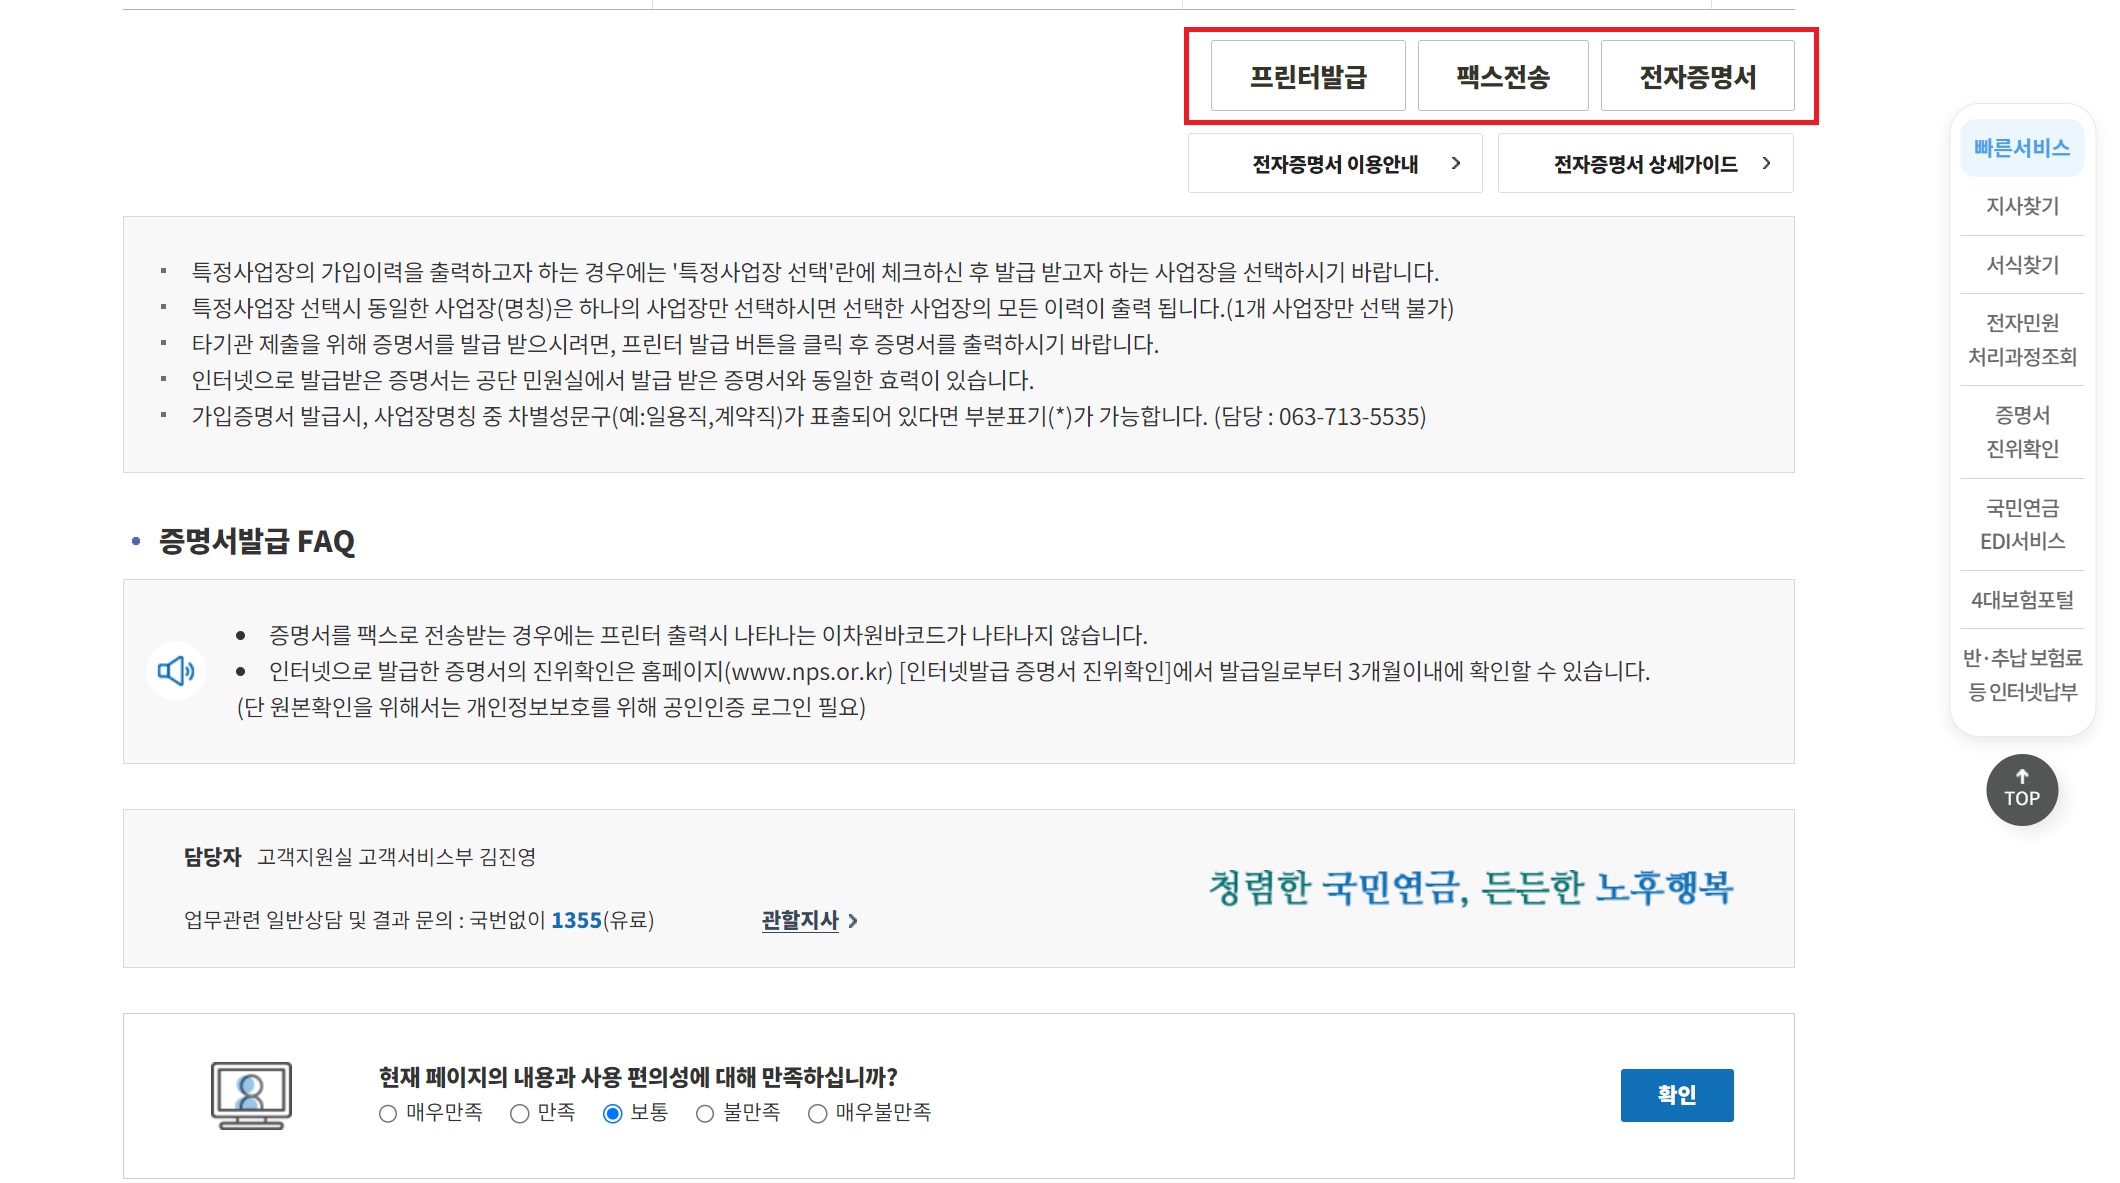Viewport: 2120px width, 1183px height.
Task: Select the 불만족 radio button
Action: [705, 1114]
